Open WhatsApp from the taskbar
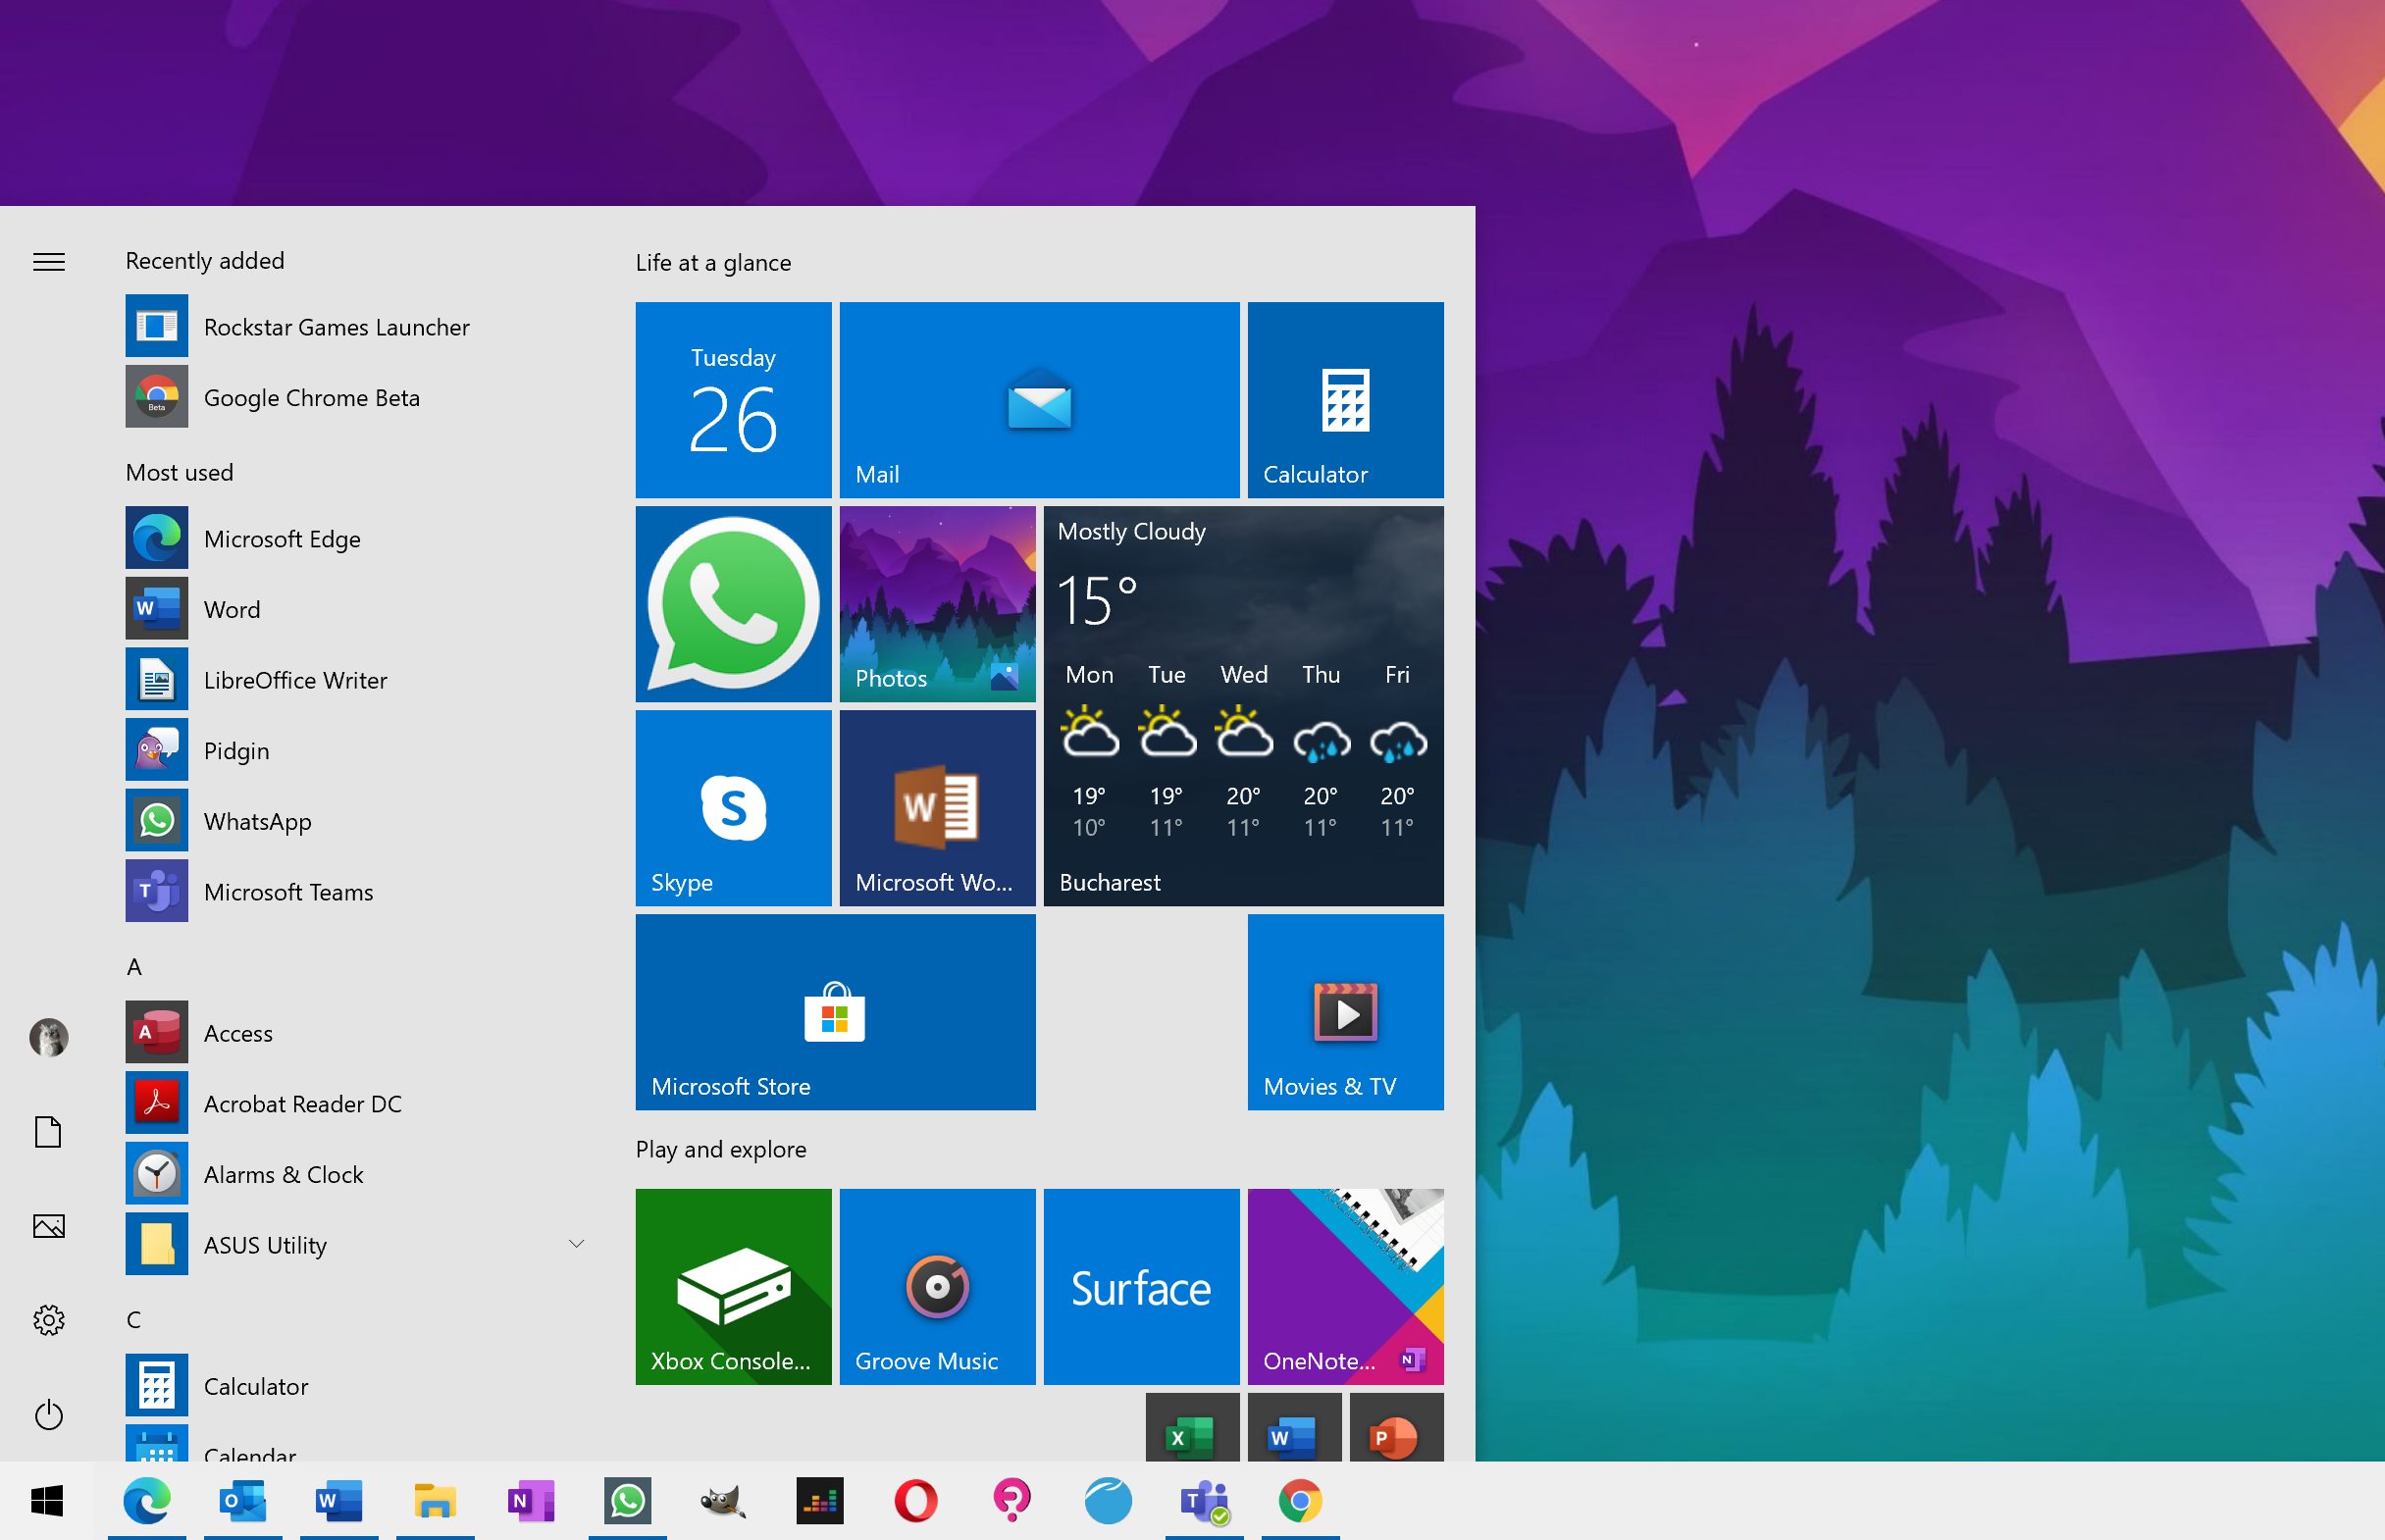 pos(628,1501)
